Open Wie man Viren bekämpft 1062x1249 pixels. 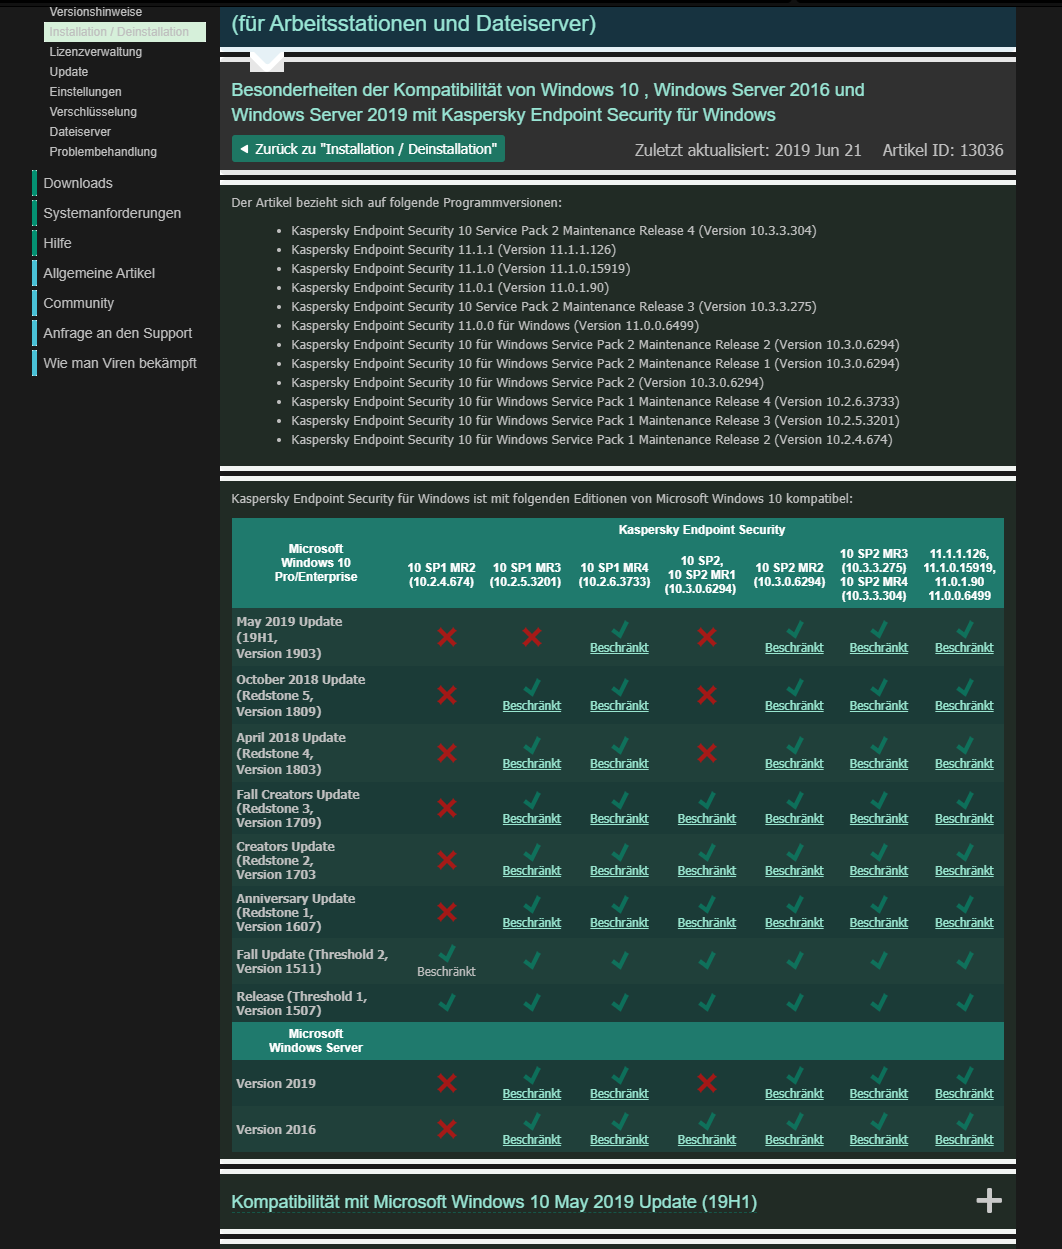(120, 363)
